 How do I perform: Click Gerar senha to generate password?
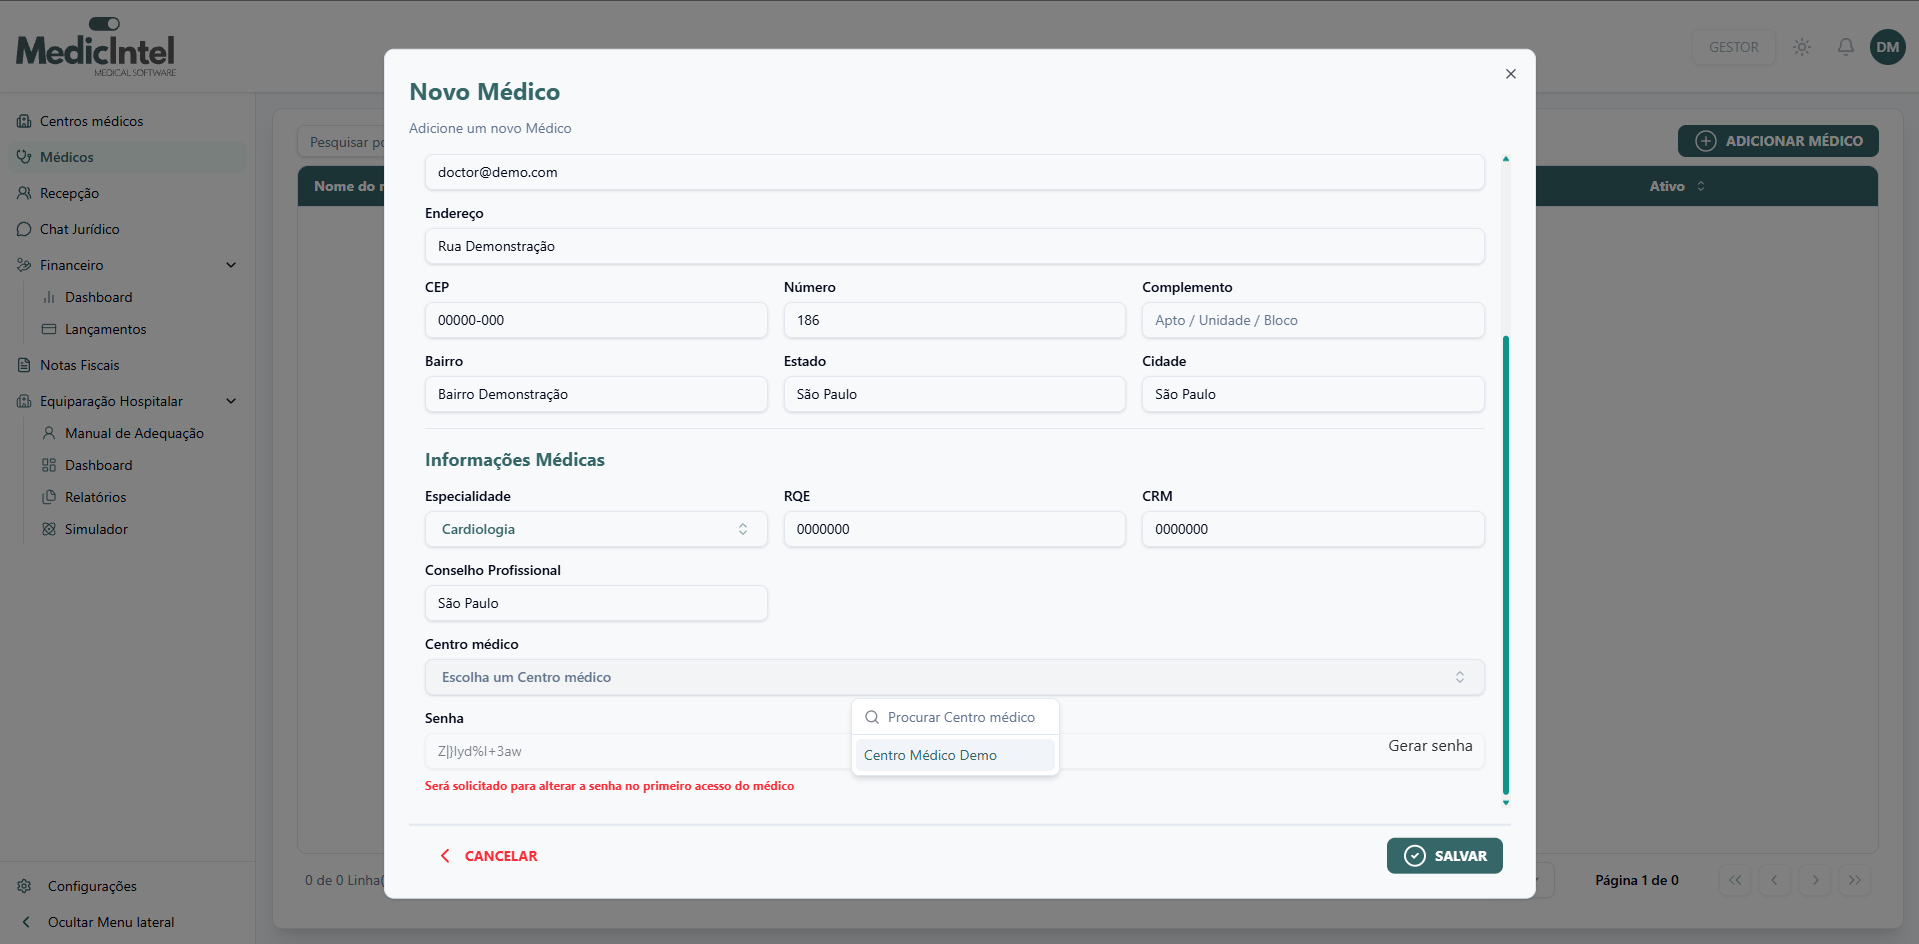click(1429, 746)
